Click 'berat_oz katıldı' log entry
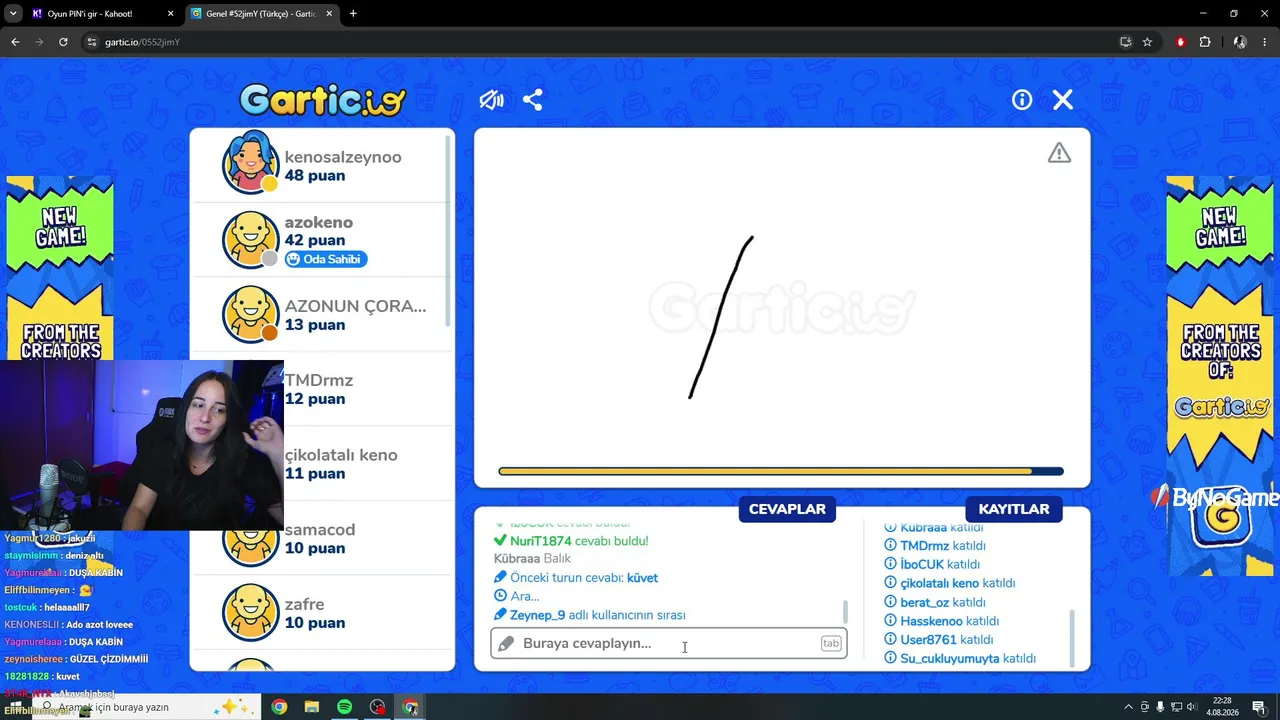 (935, 602)
